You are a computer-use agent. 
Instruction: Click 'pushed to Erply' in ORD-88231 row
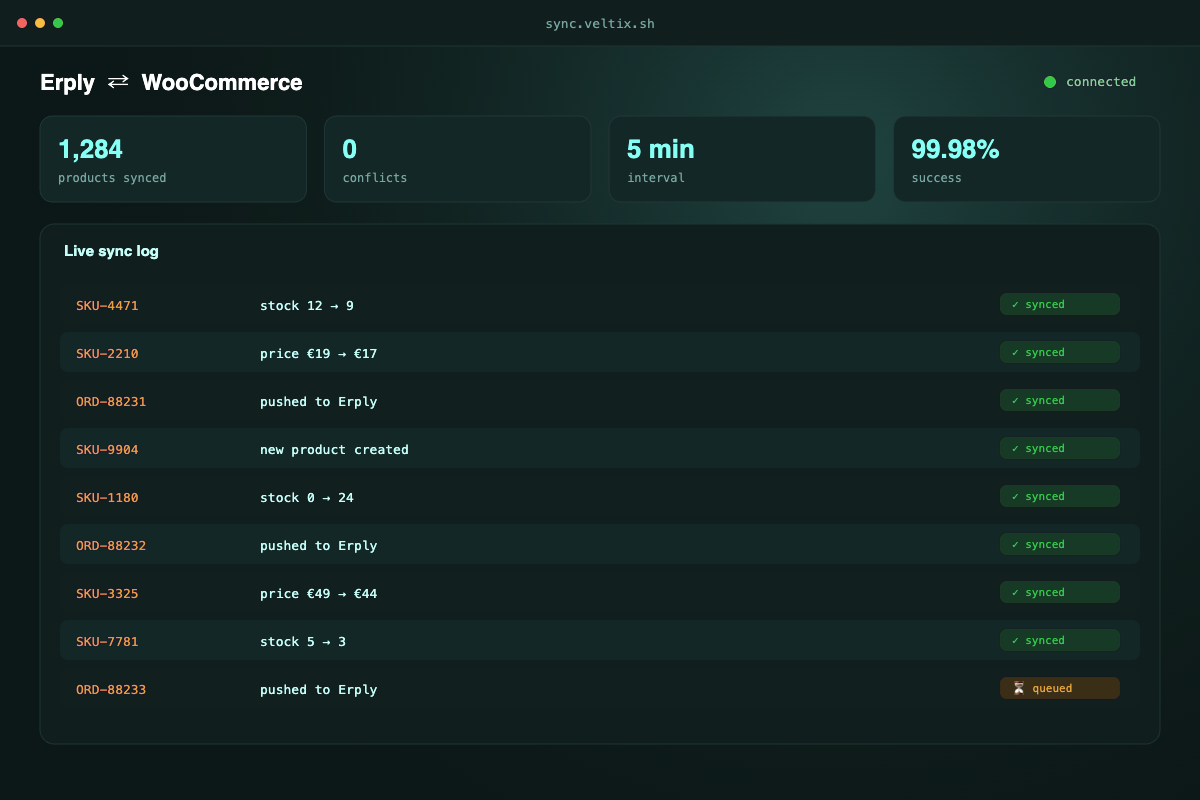(318, 402)
